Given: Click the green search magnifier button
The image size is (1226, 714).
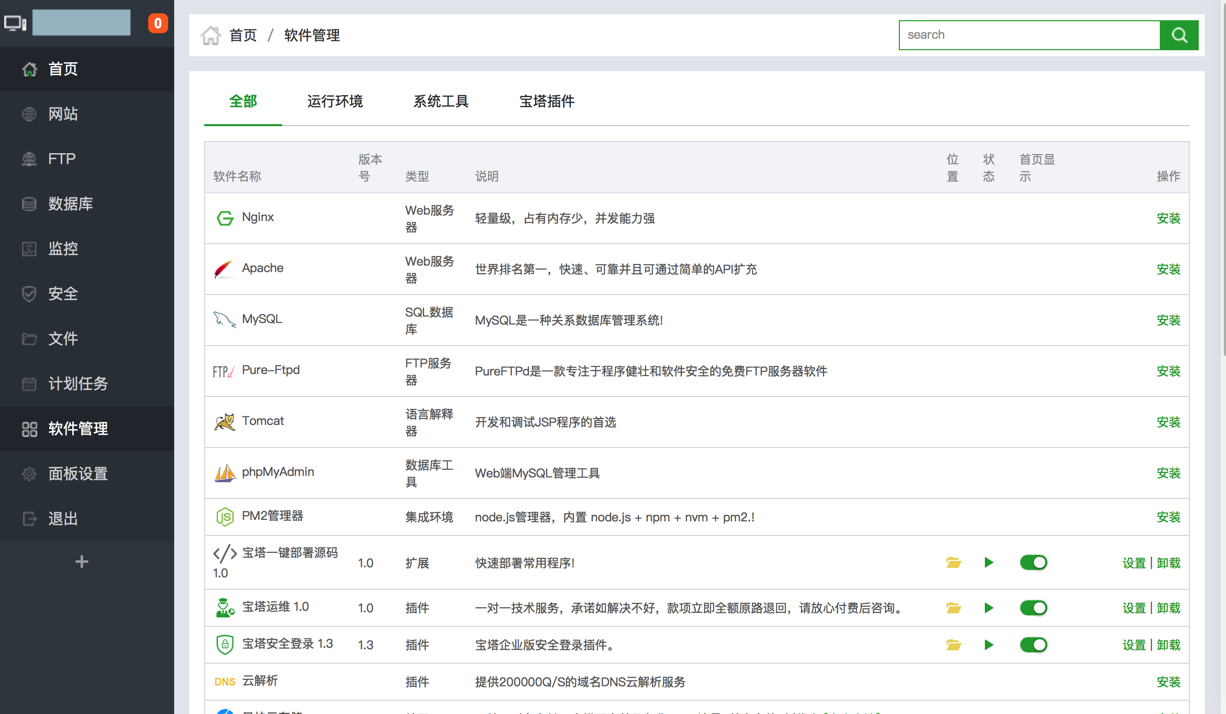Looking at the screenshot, I should click(1179, 35).
